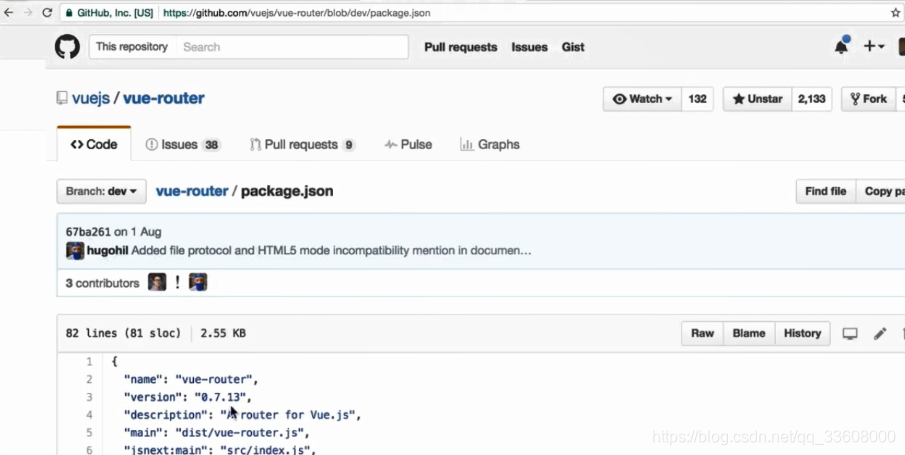
Task: Reload the page with the refresh icon
Action: pyautogui.click(x=47, y=13)
